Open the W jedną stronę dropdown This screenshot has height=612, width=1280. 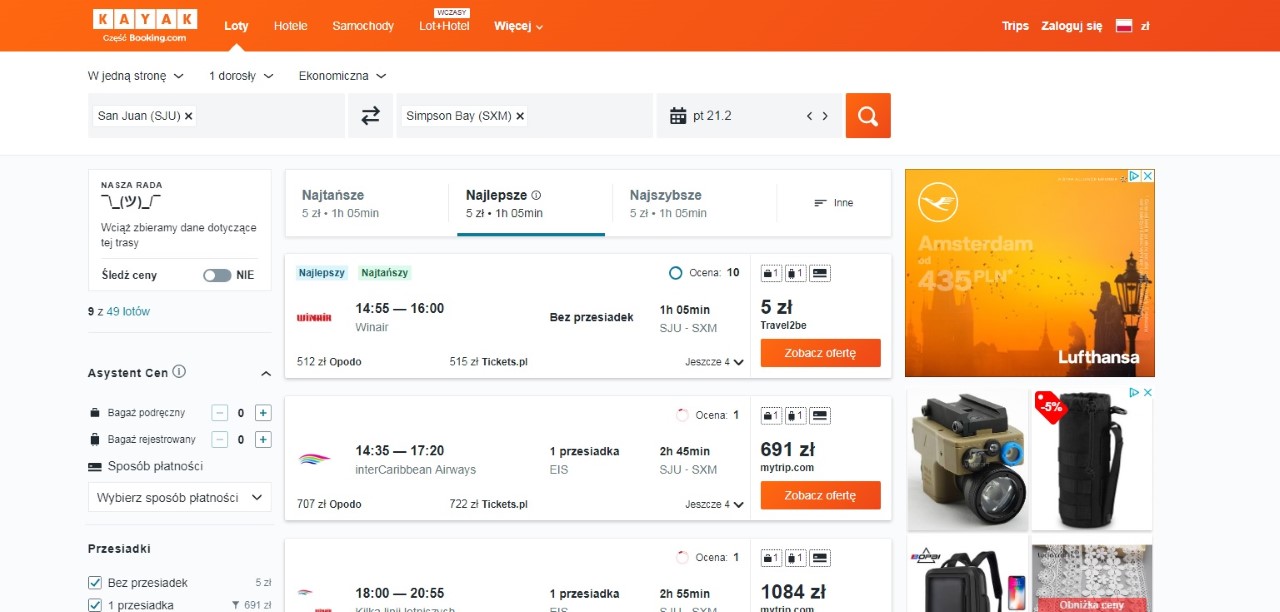coord(136,76)
